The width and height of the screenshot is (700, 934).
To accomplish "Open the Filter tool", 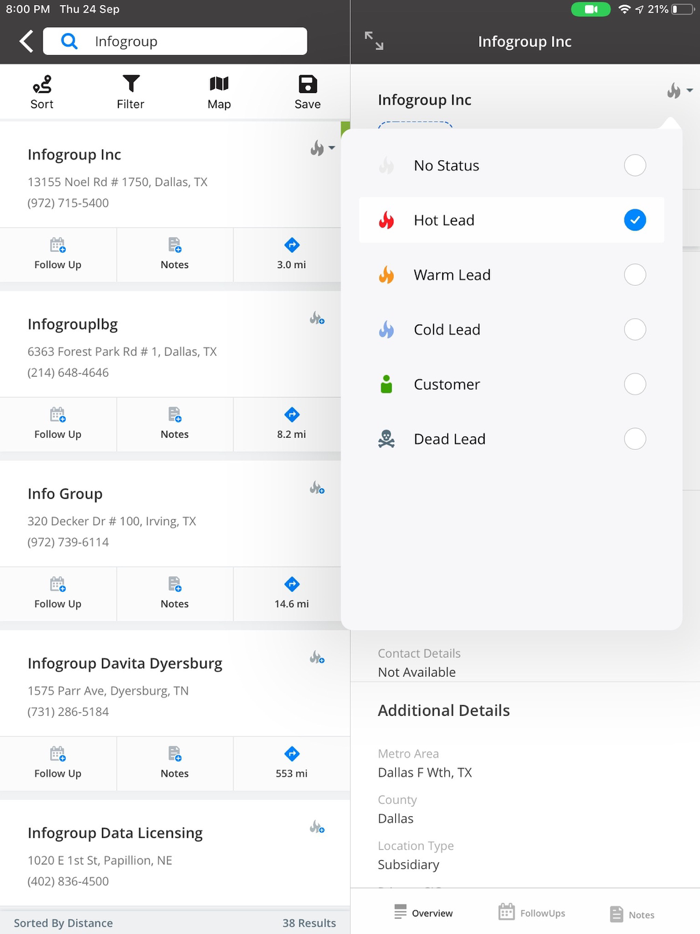I will [130, 91].
